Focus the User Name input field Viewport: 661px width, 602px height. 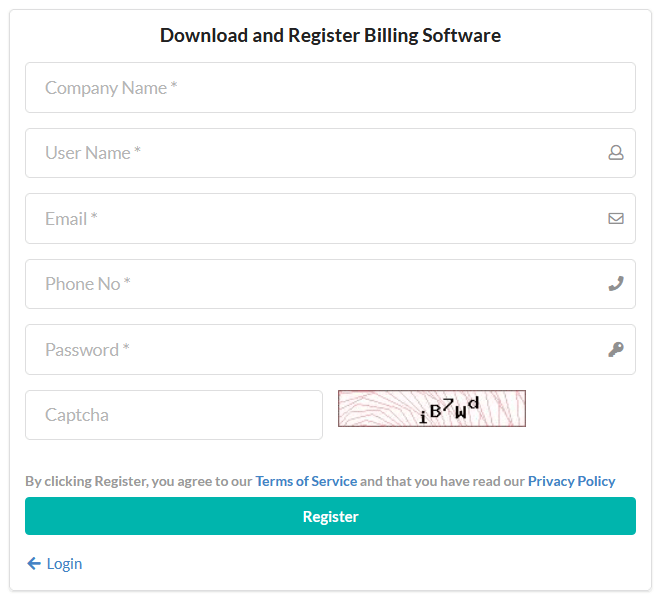[330, 153]
